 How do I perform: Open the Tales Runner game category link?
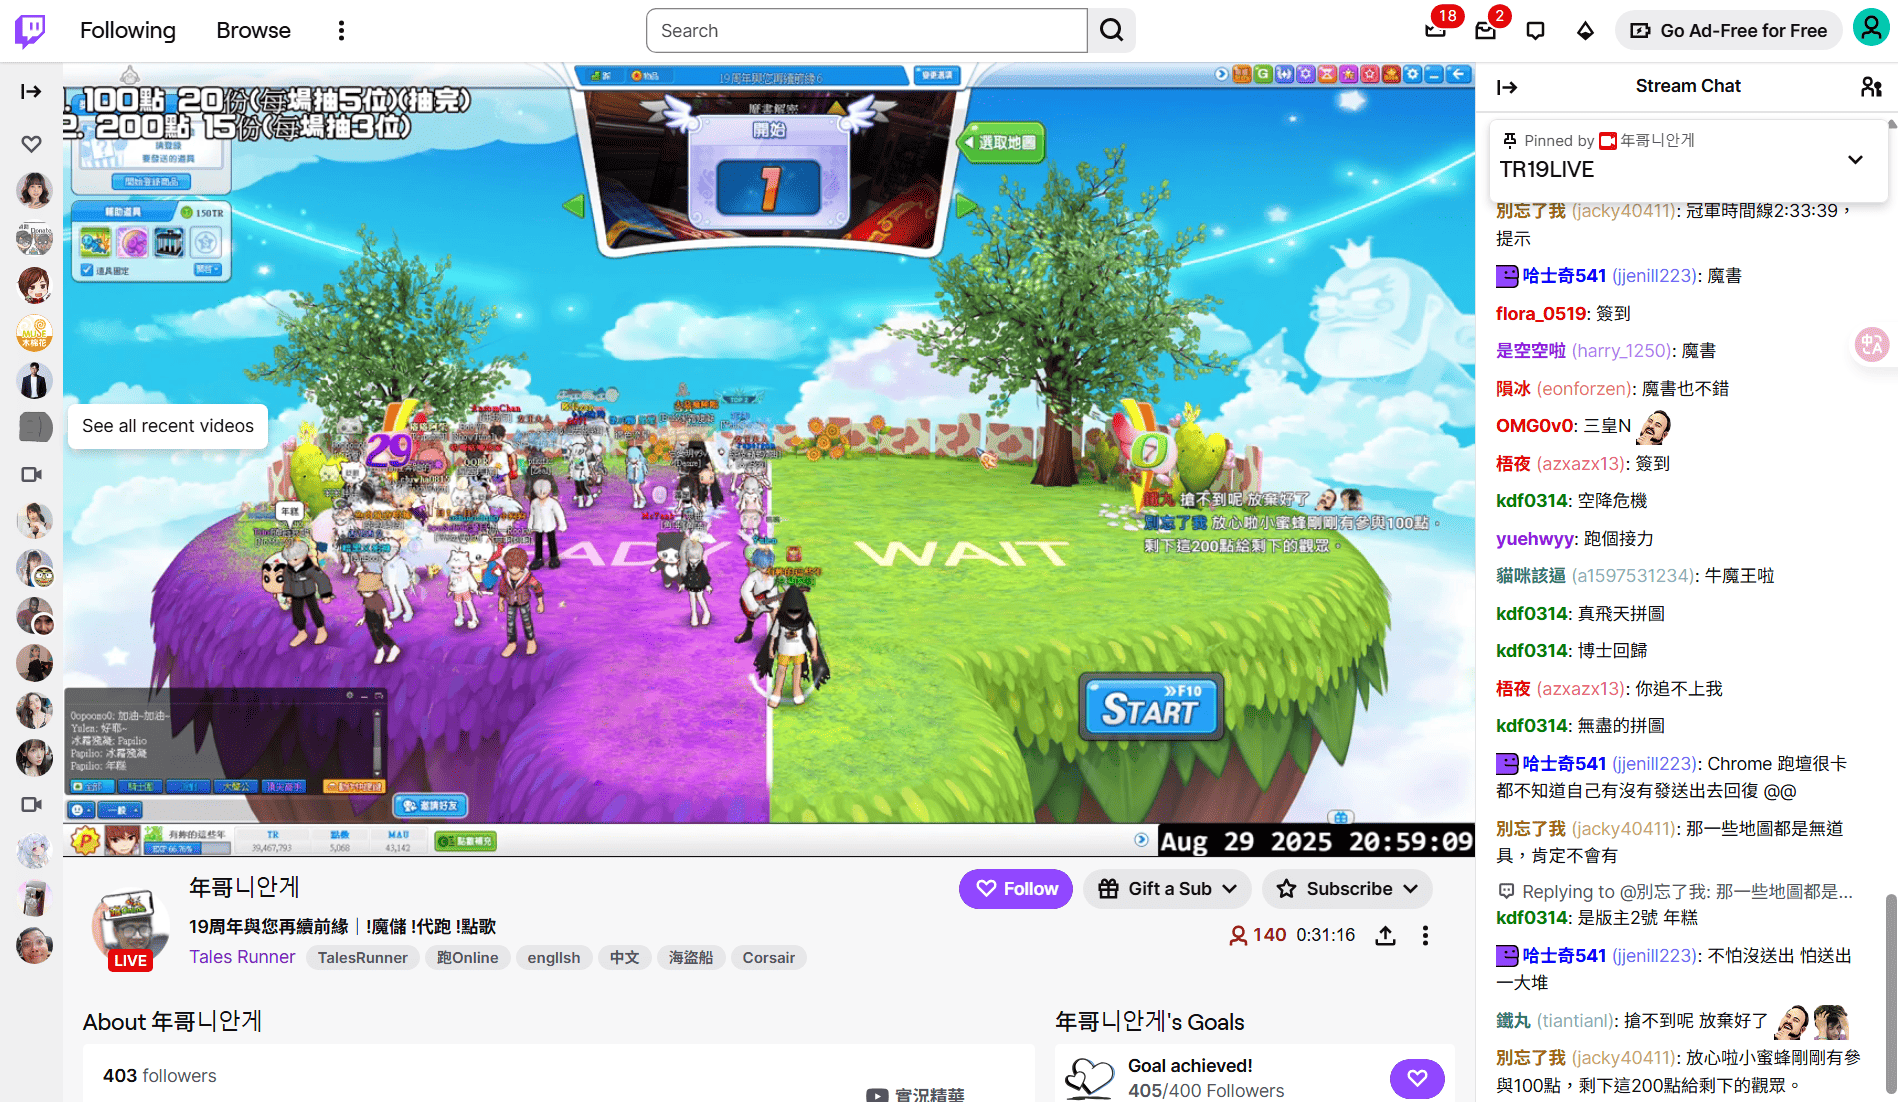(242, 957)
